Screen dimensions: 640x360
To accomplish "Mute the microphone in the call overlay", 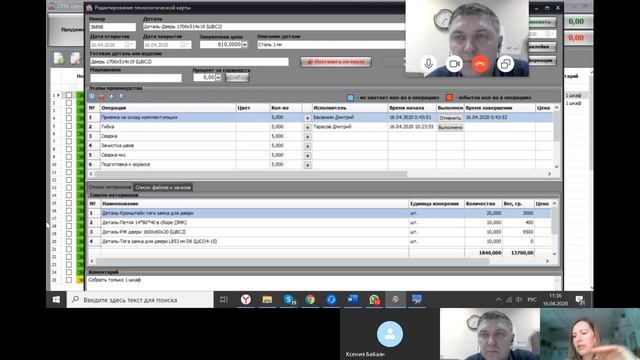I will tap(428, 64).
